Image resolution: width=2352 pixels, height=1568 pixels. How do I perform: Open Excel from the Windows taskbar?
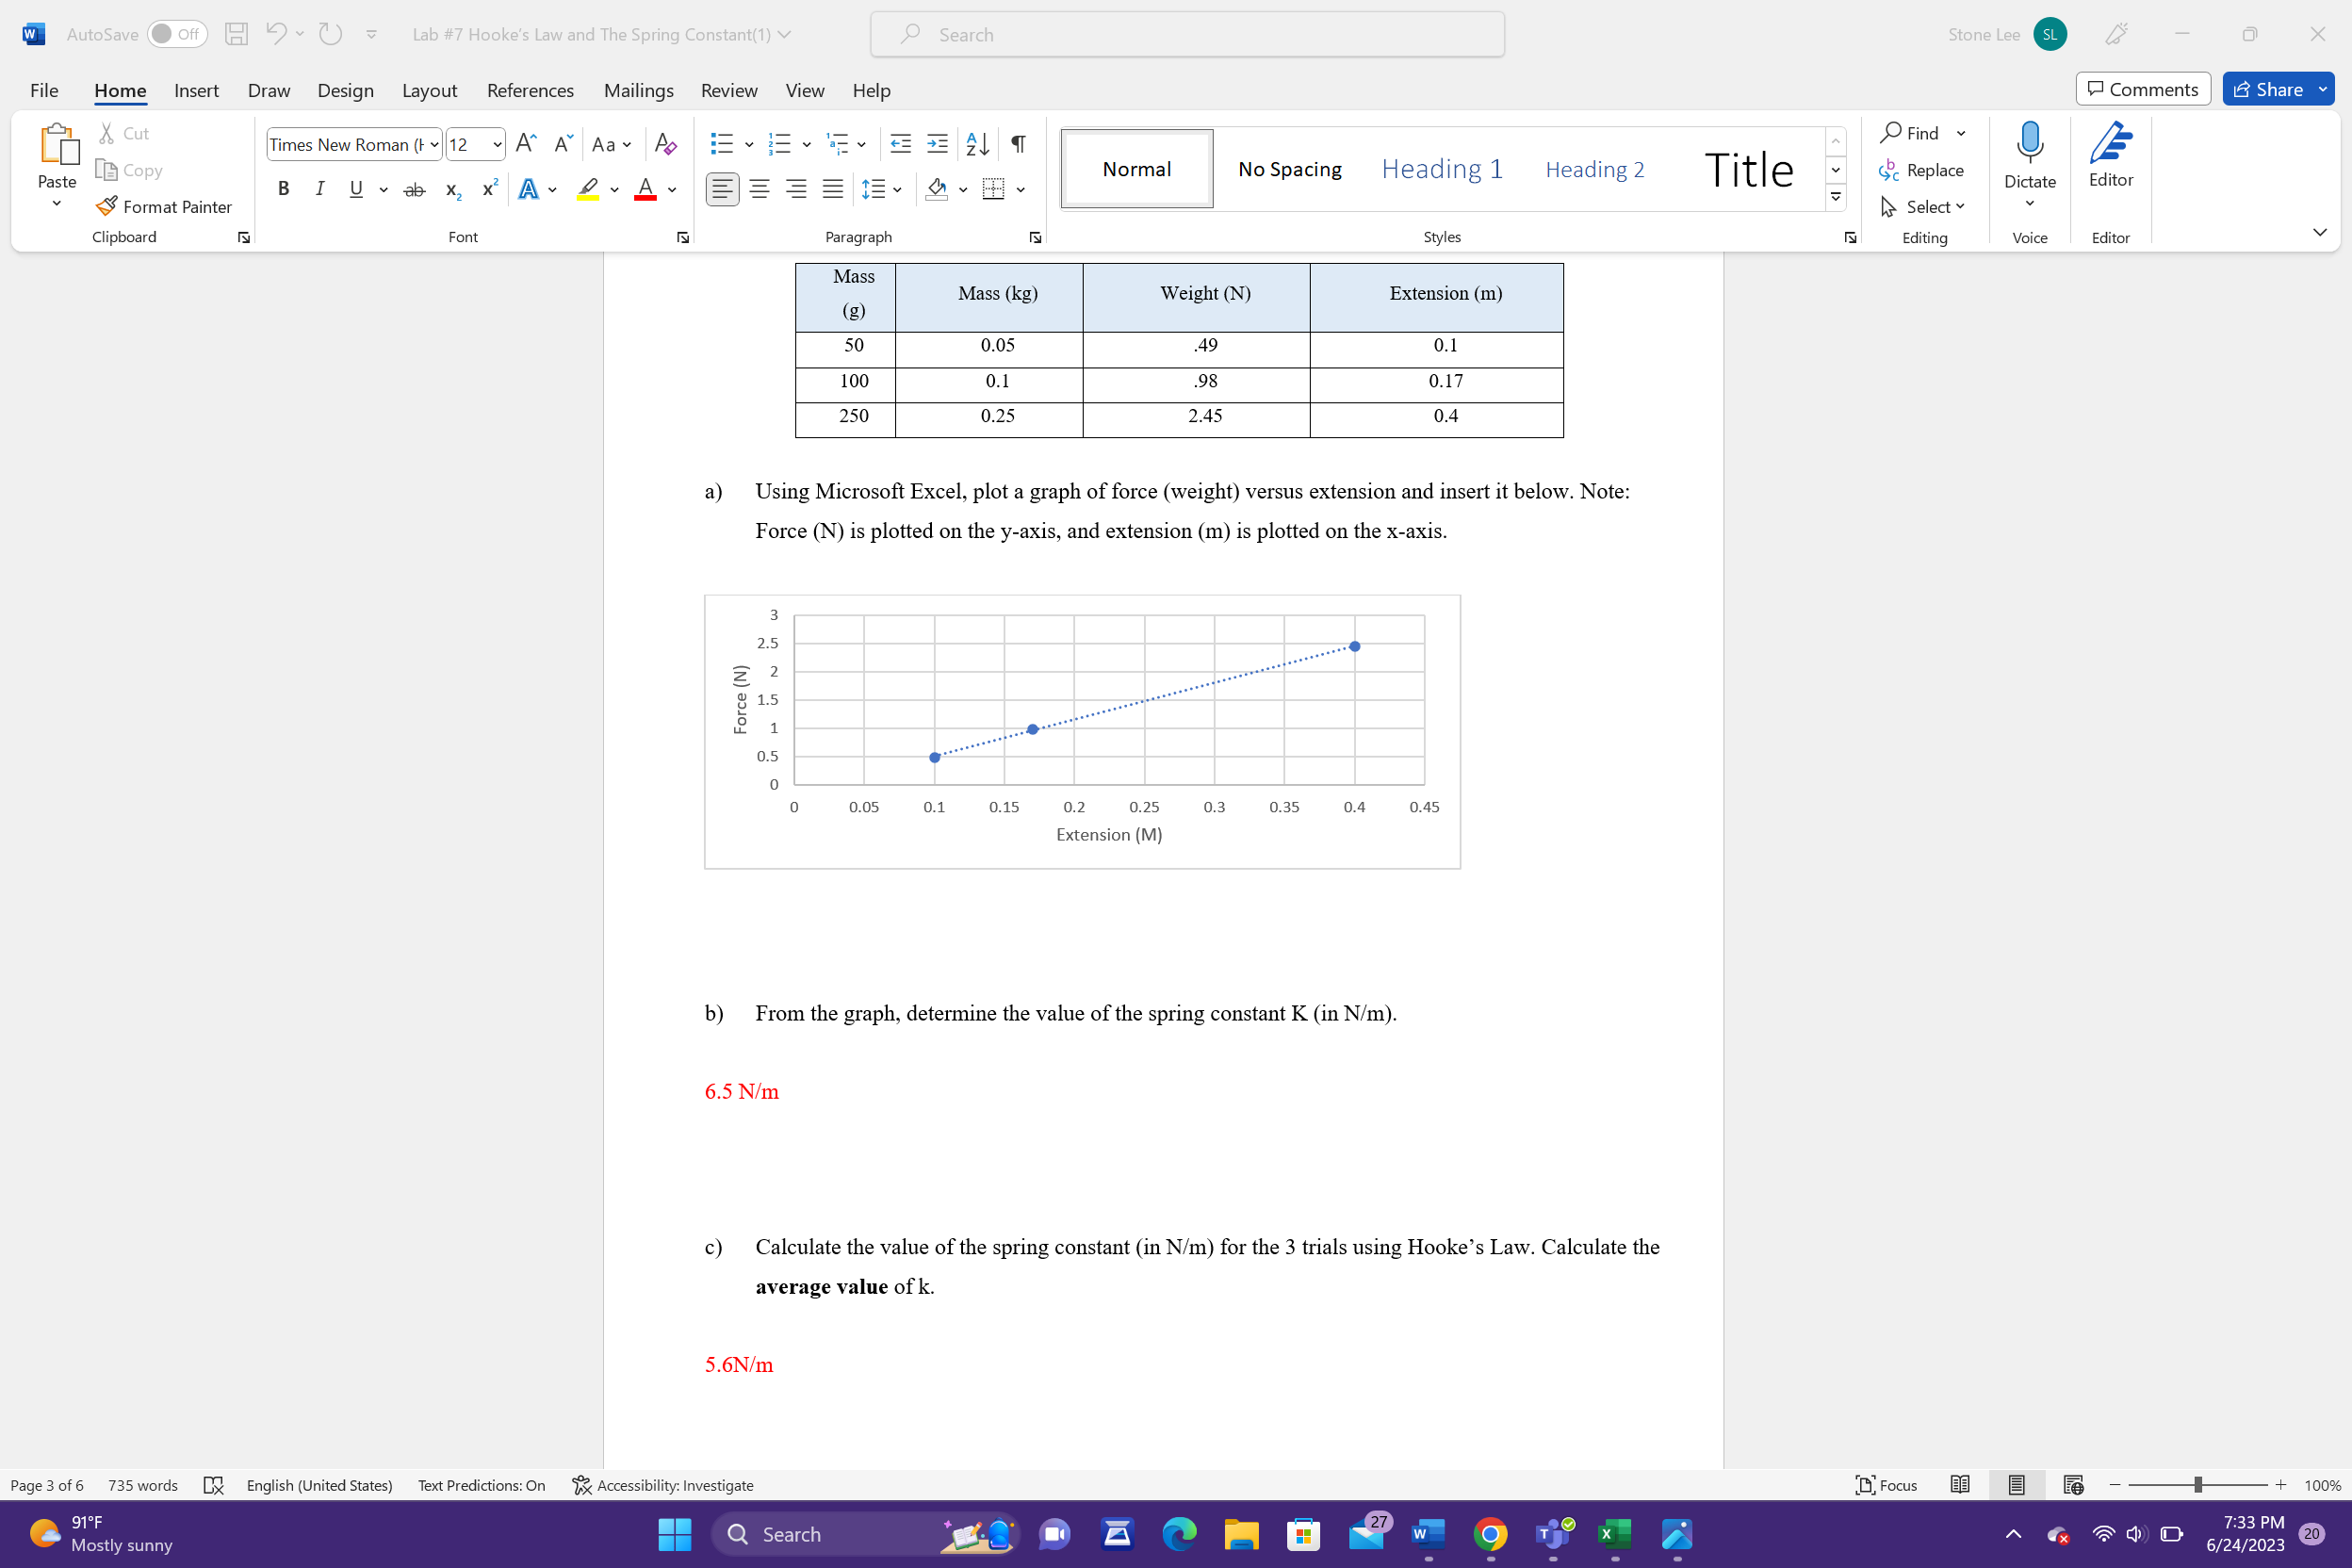1614,1534
